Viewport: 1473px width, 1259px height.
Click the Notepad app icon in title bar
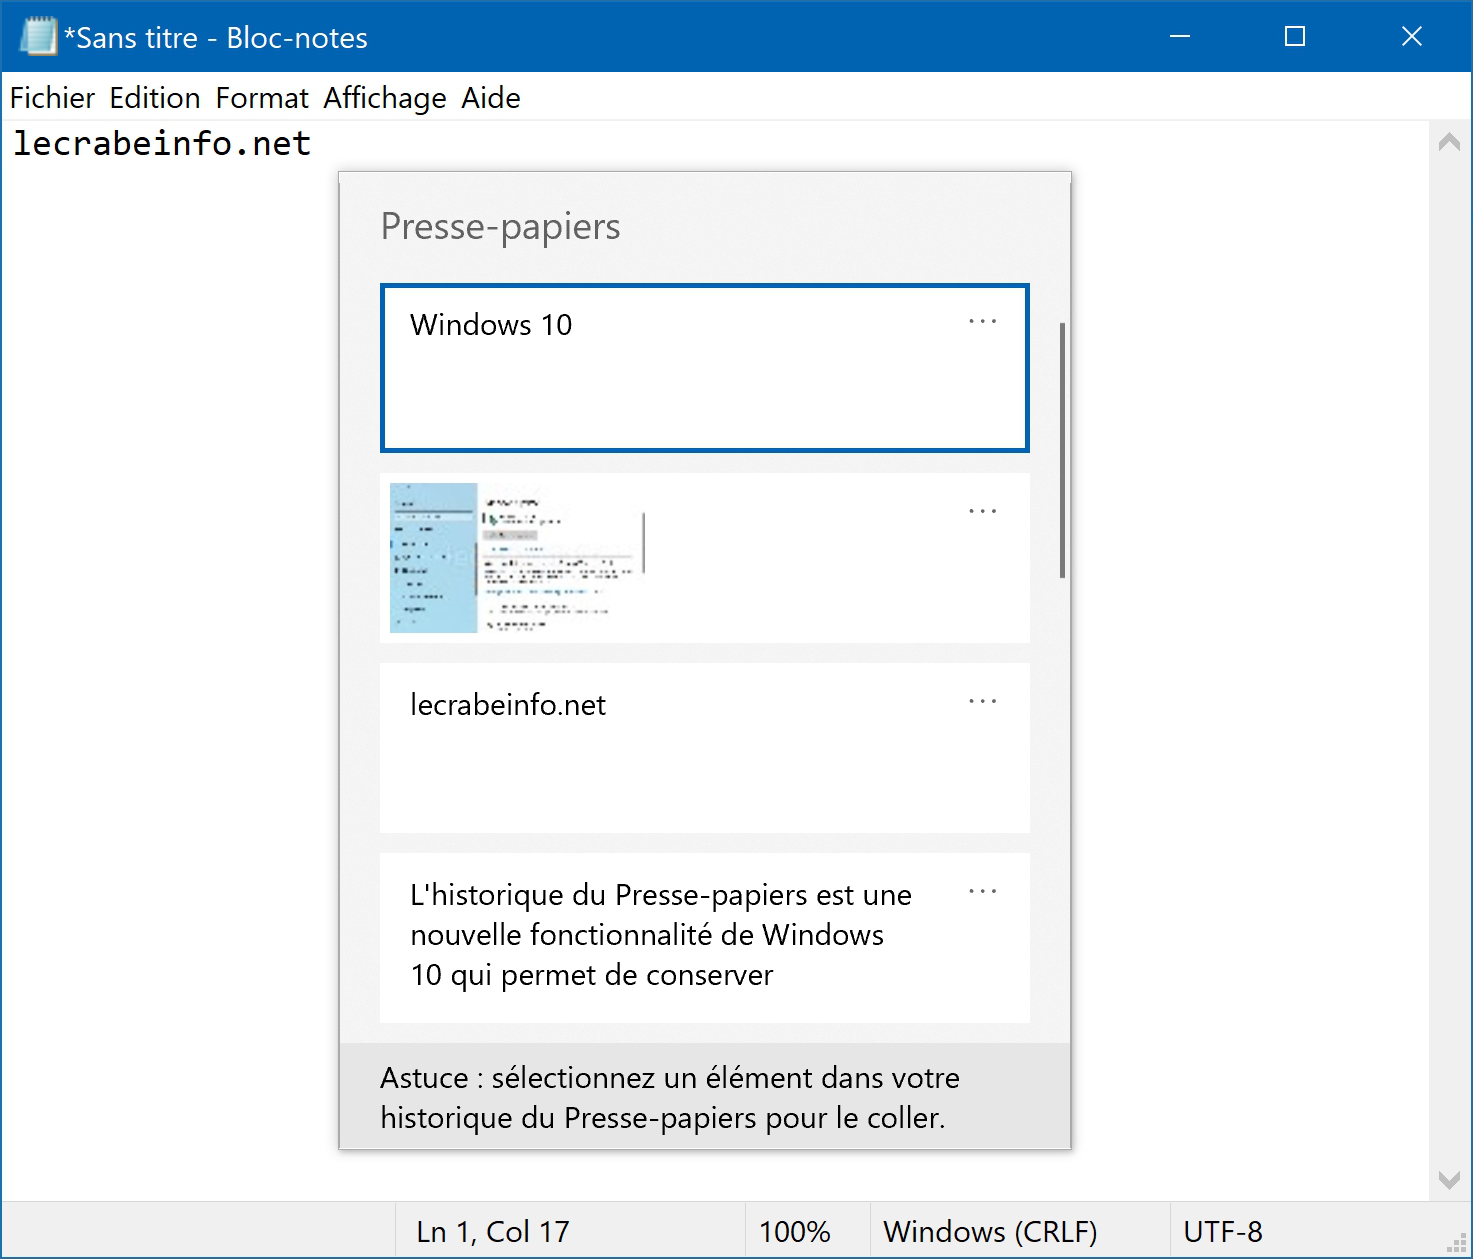click(39, 37)
